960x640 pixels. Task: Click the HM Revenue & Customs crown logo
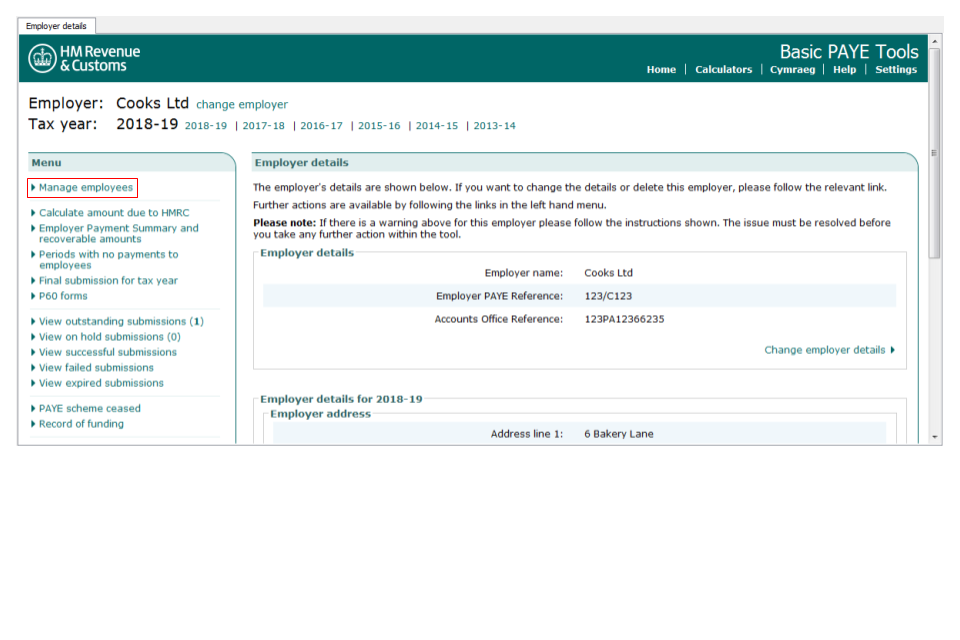(x=42, y=58)
